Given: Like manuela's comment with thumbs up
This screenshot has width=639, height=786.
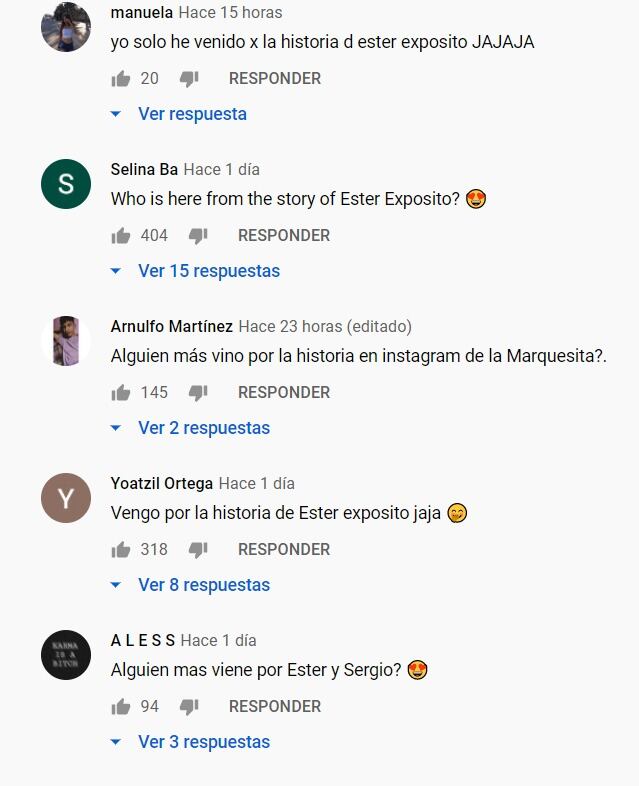Looking at the screenshot, I should (121, 79).
